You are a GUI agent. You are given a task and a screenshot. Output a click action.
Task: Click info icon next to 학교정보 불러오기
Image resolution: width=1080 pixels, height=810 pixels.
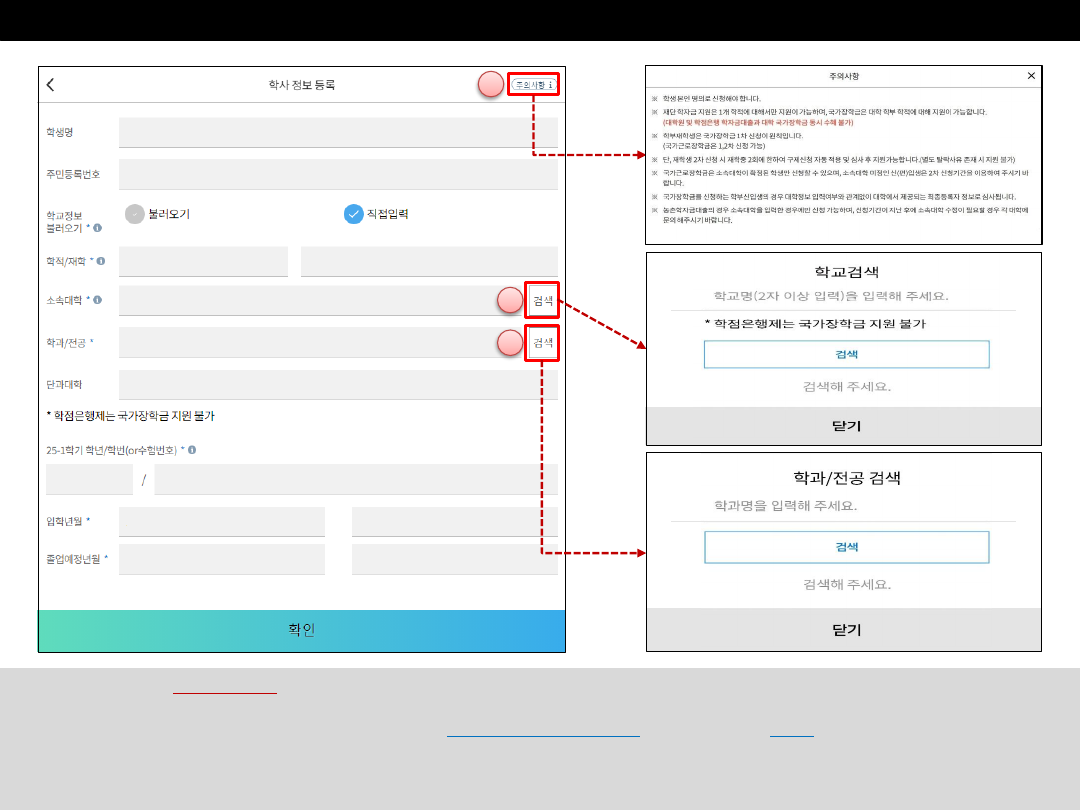pyautogui.click(x=97, y=228)
